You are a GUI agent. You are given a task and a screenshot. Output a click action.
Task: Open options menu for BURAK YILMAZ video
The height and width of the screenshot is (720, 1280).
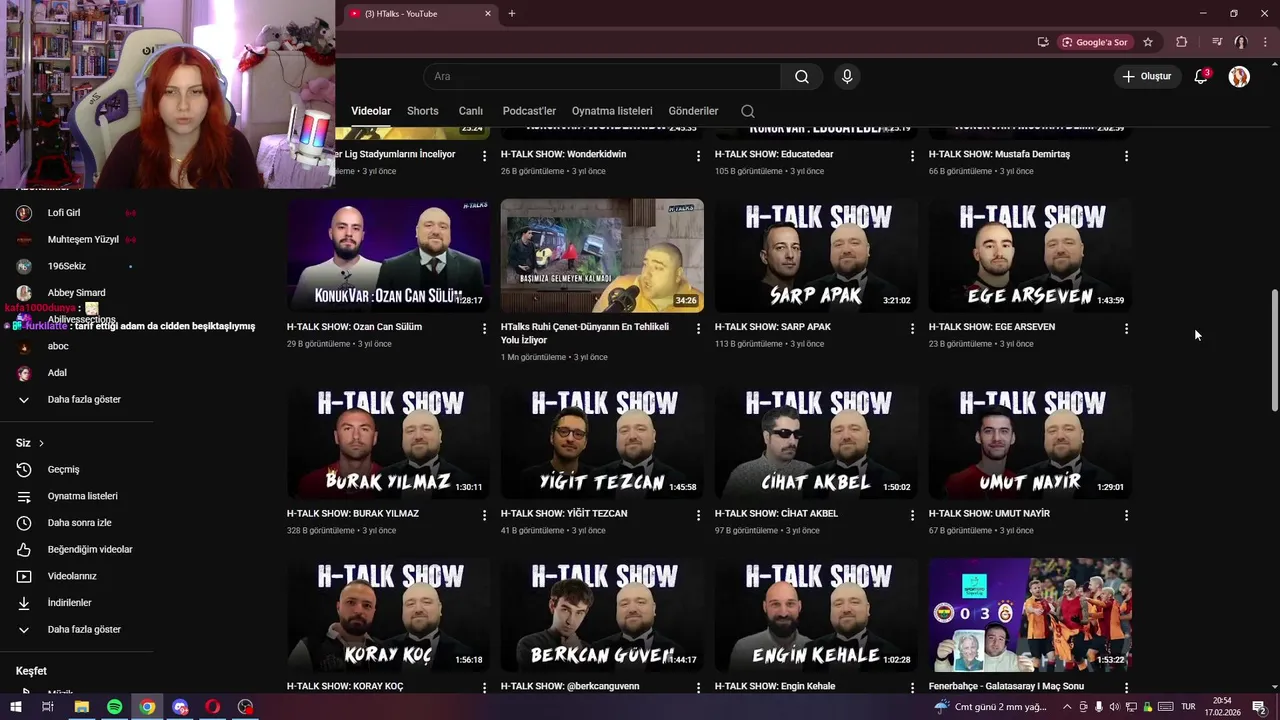(484, 515)
